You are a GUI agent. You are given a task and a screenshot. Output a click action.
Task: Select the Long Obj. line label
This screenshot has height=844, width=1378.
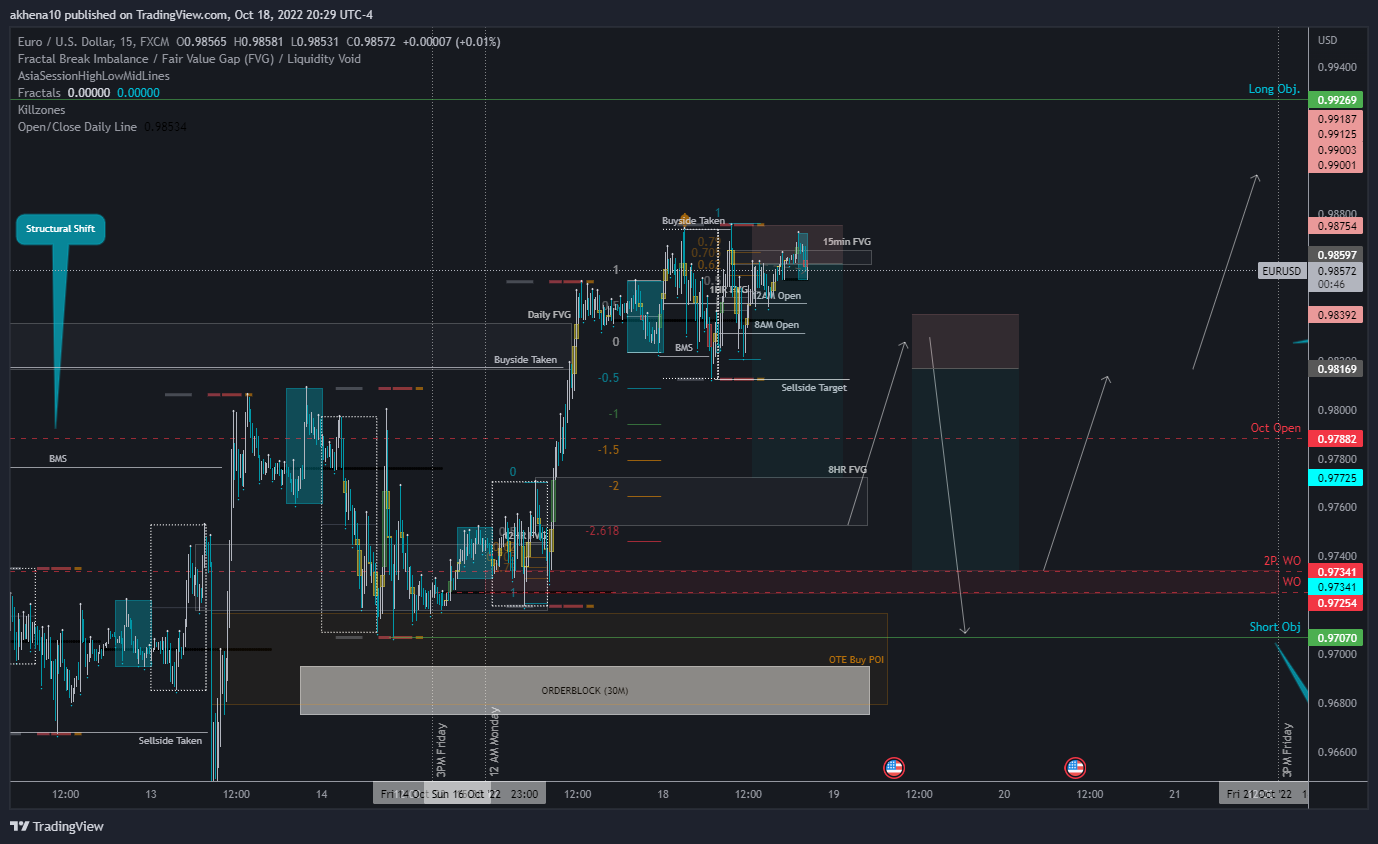[x=1275, y=89]
